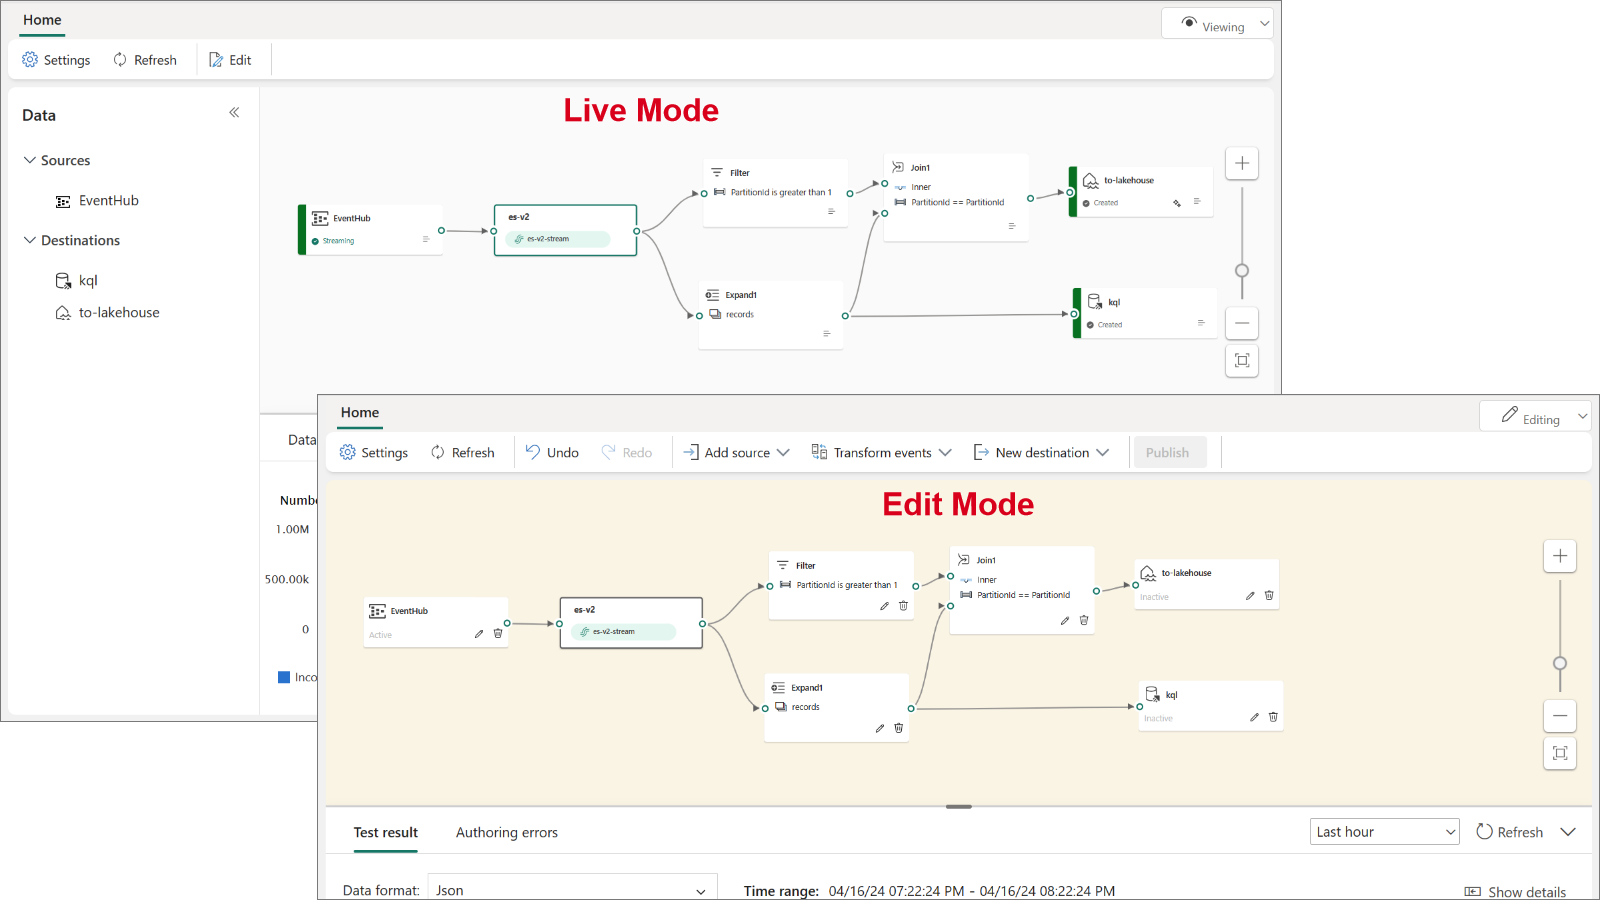Edit the Filter node with pencil icon
Image resolution: width=1600 pixels, height=900 pixels.
884,606
